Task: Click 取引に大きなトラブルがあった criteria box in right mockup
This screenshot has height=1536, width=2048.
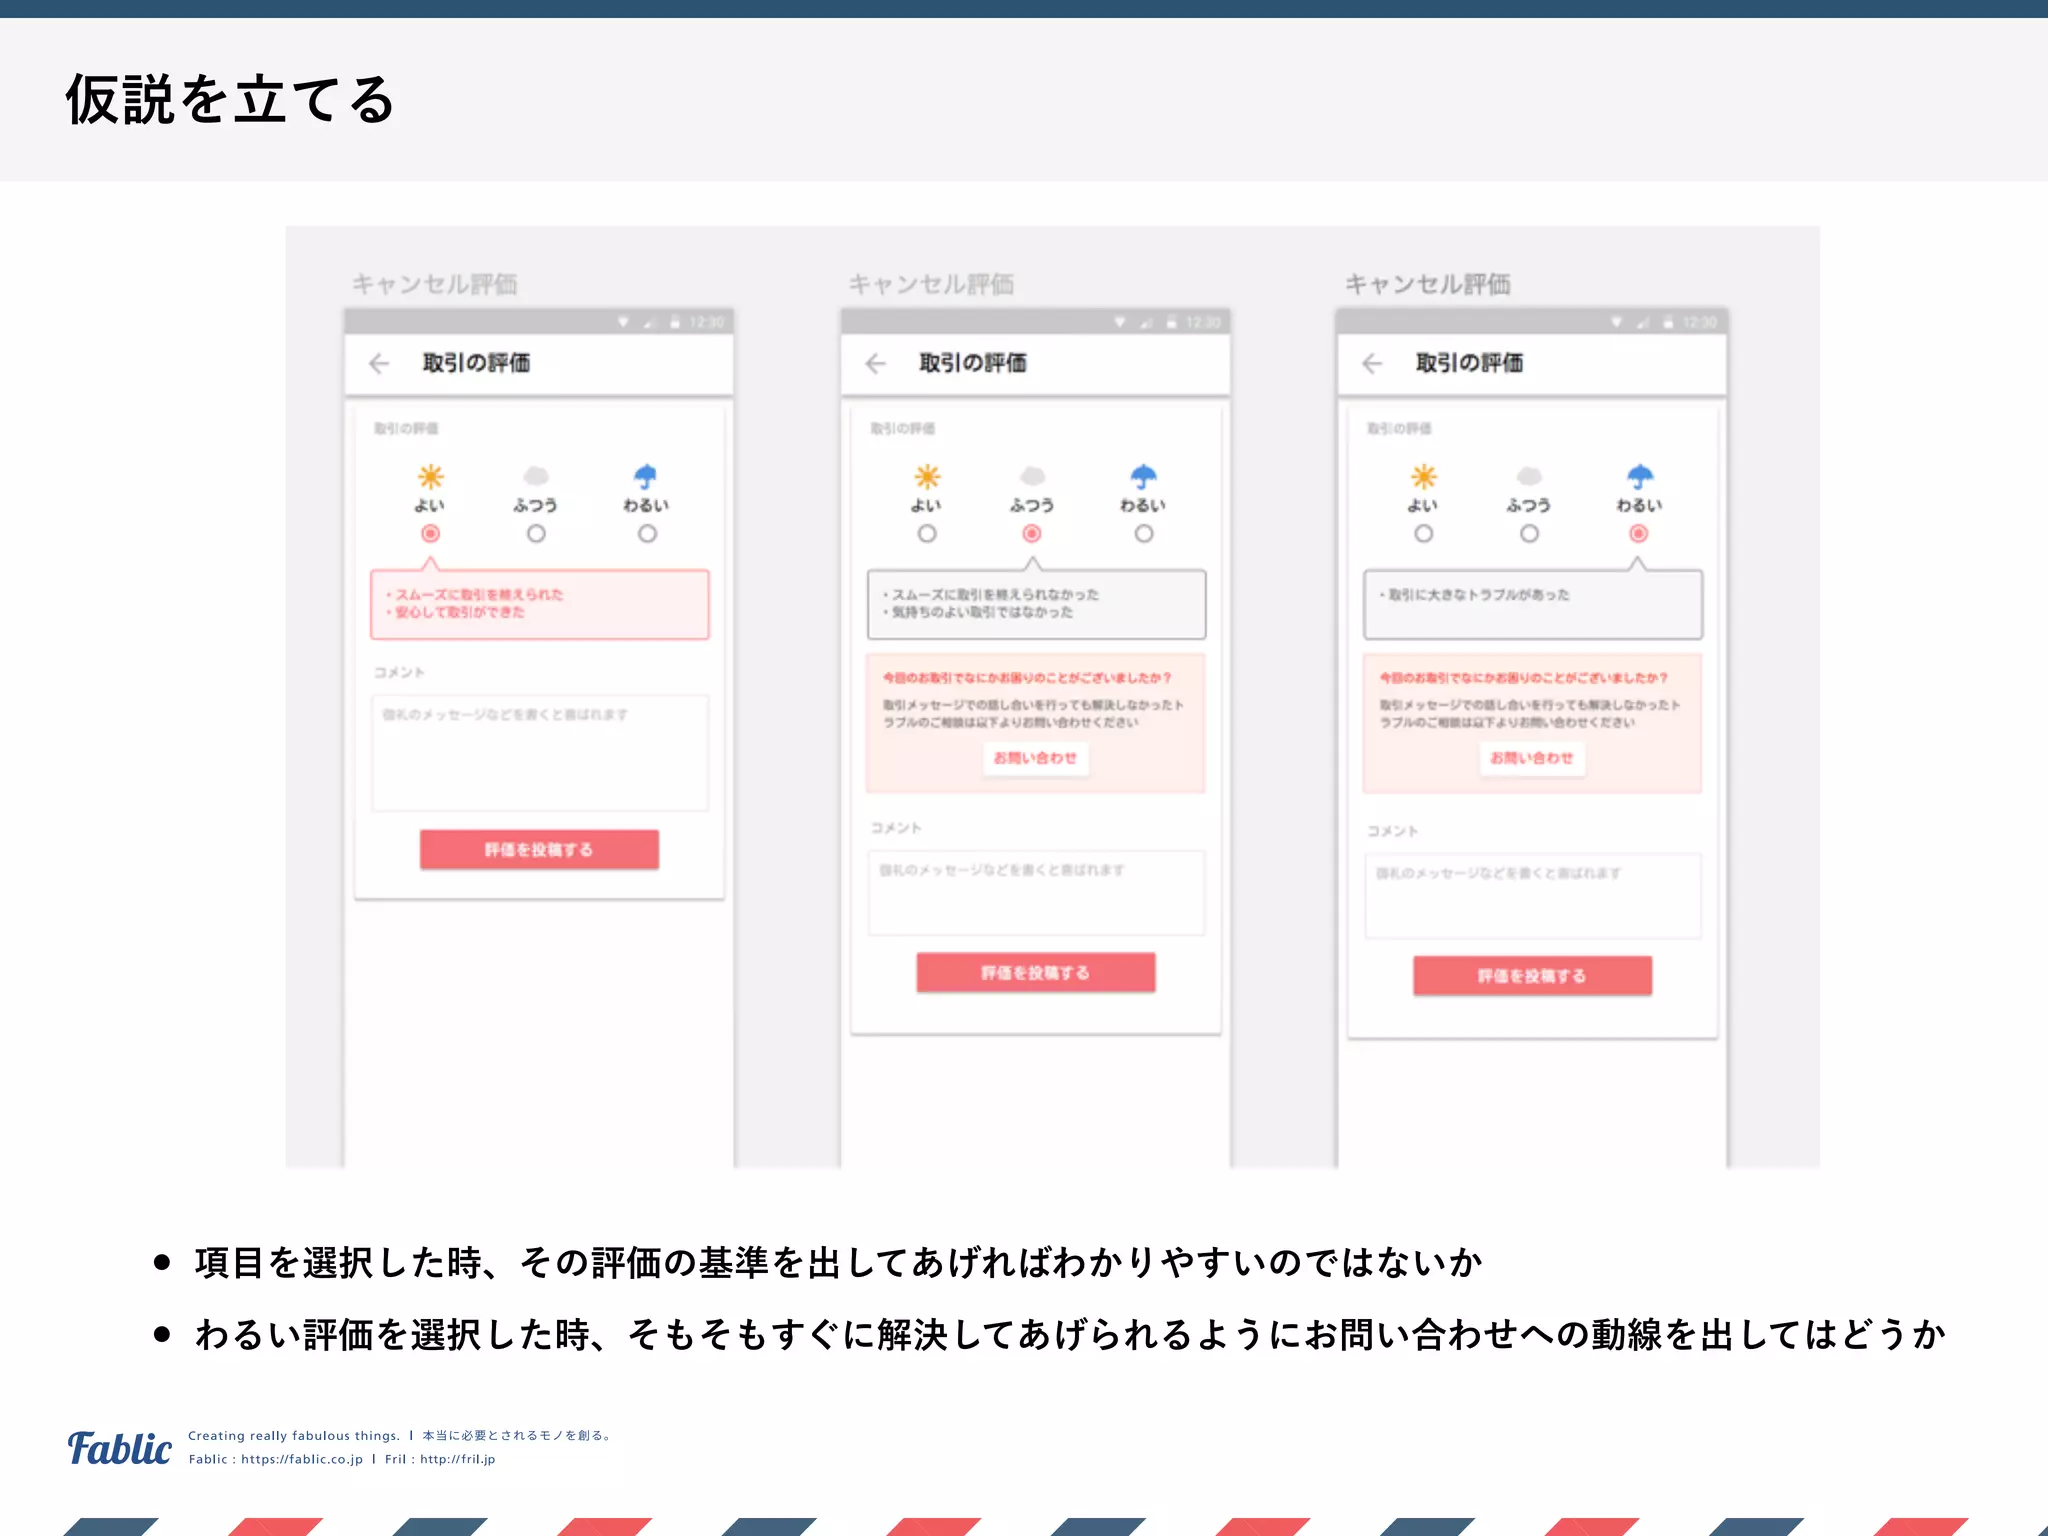Action: click(x=1533, y=604)
